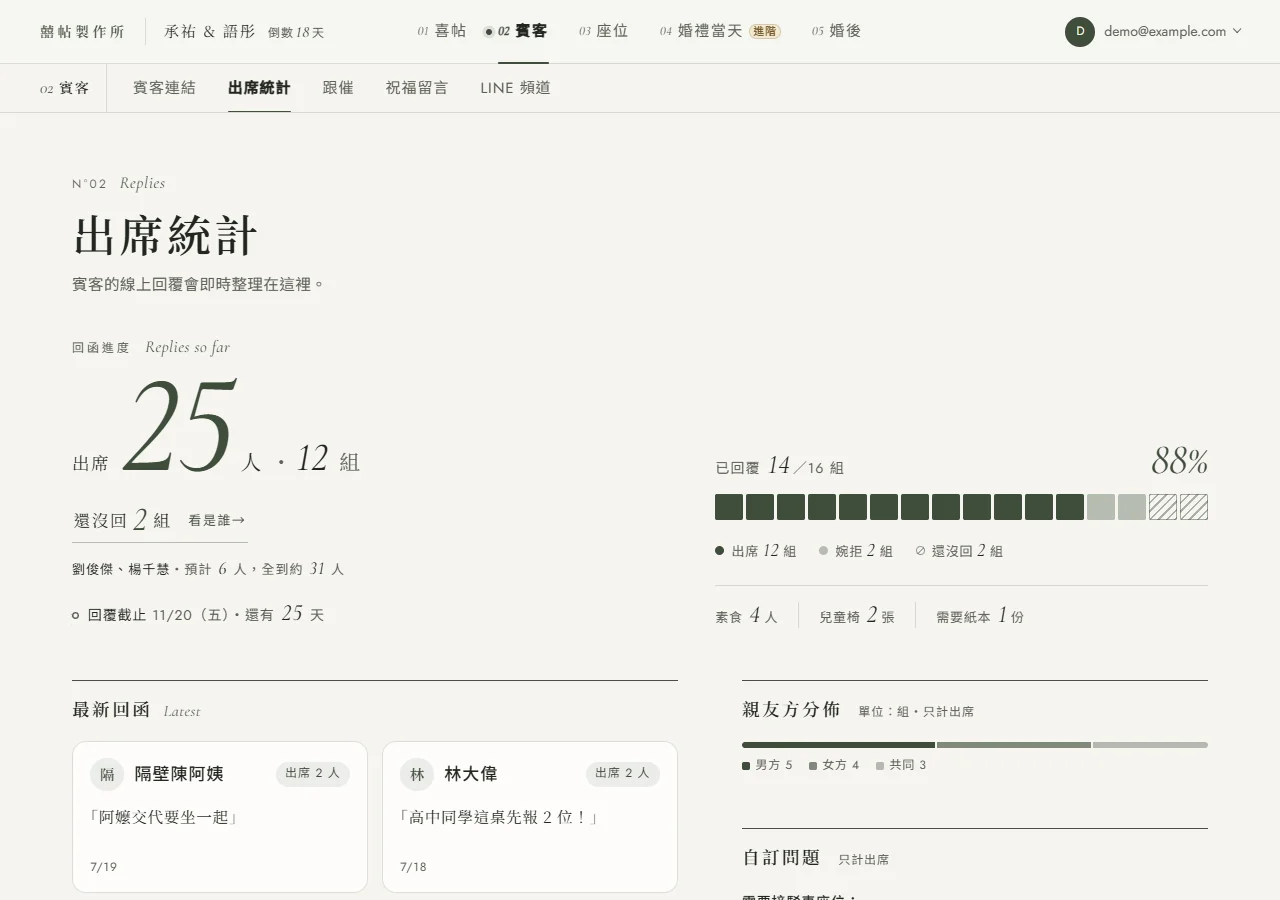The width and height of the screenshot is (1280, 900).
Task: Click the 出席 2 人 badge on 林大偉's card
Action: click(x=623, y=773)
